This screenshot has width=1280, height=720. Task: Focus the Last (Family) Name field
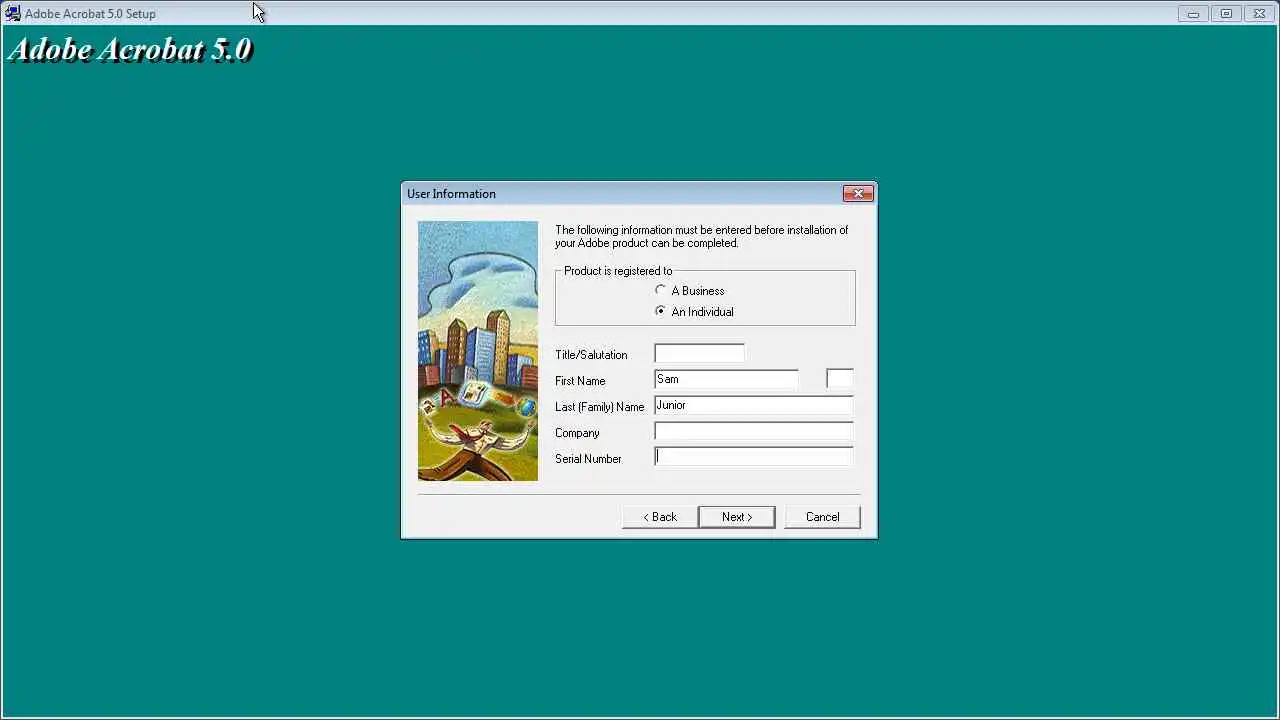coord(754,405)
